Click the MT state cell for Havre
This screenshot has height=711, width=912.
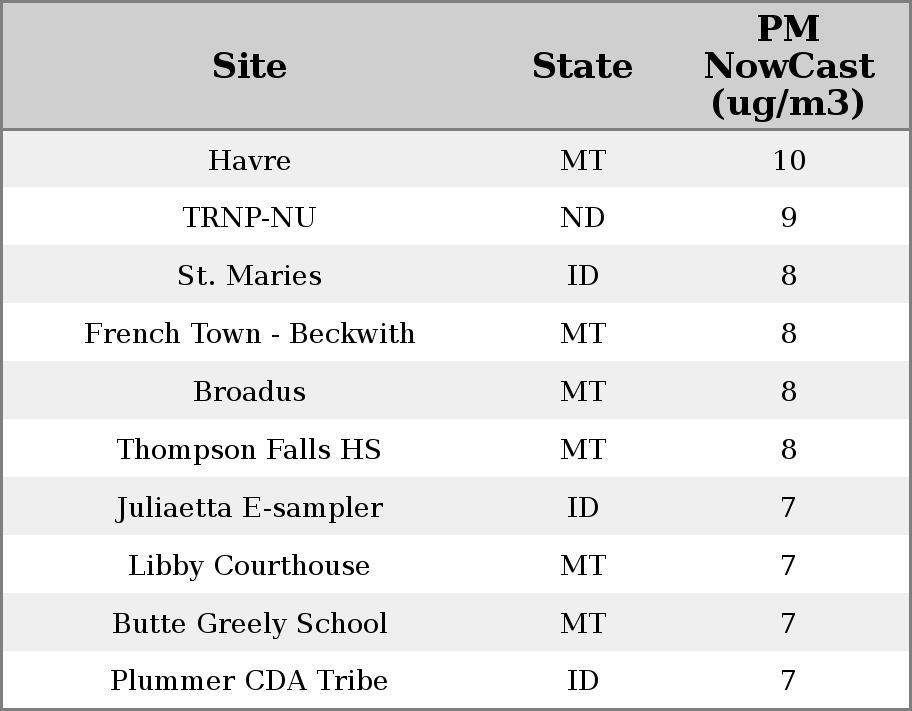[x=582, y=160]
